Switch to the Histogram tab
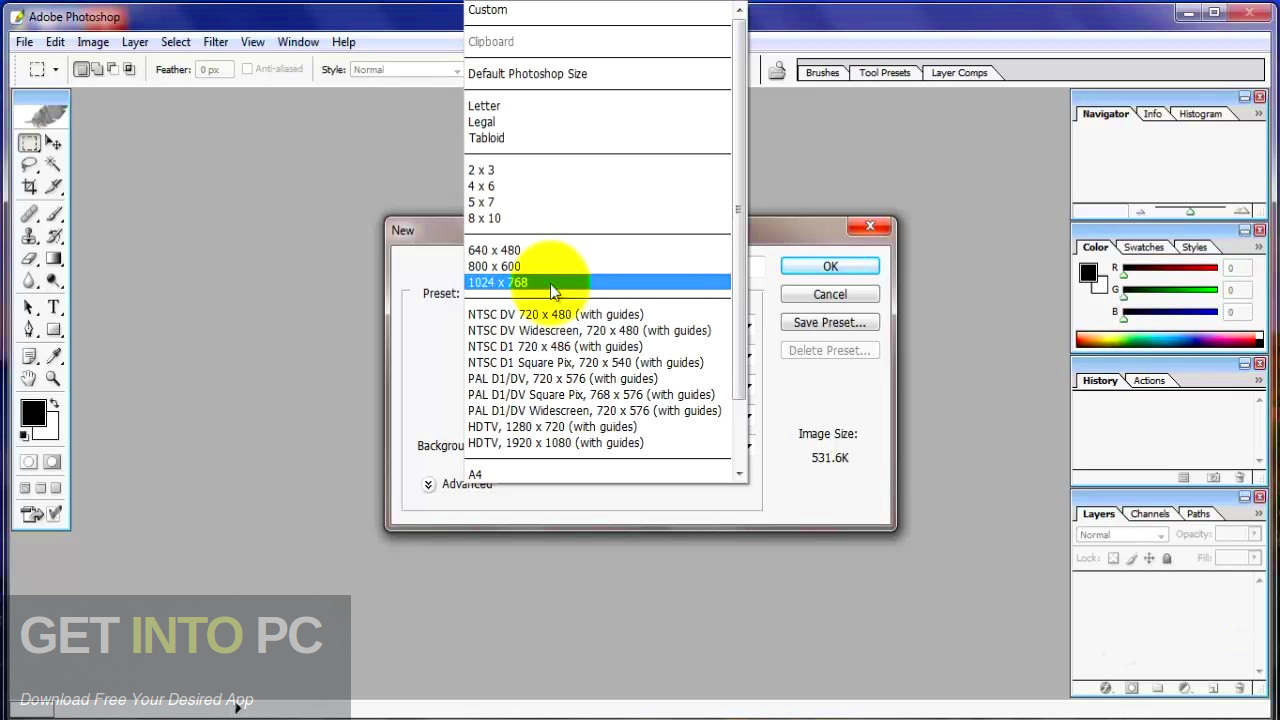 [1200, 114]
